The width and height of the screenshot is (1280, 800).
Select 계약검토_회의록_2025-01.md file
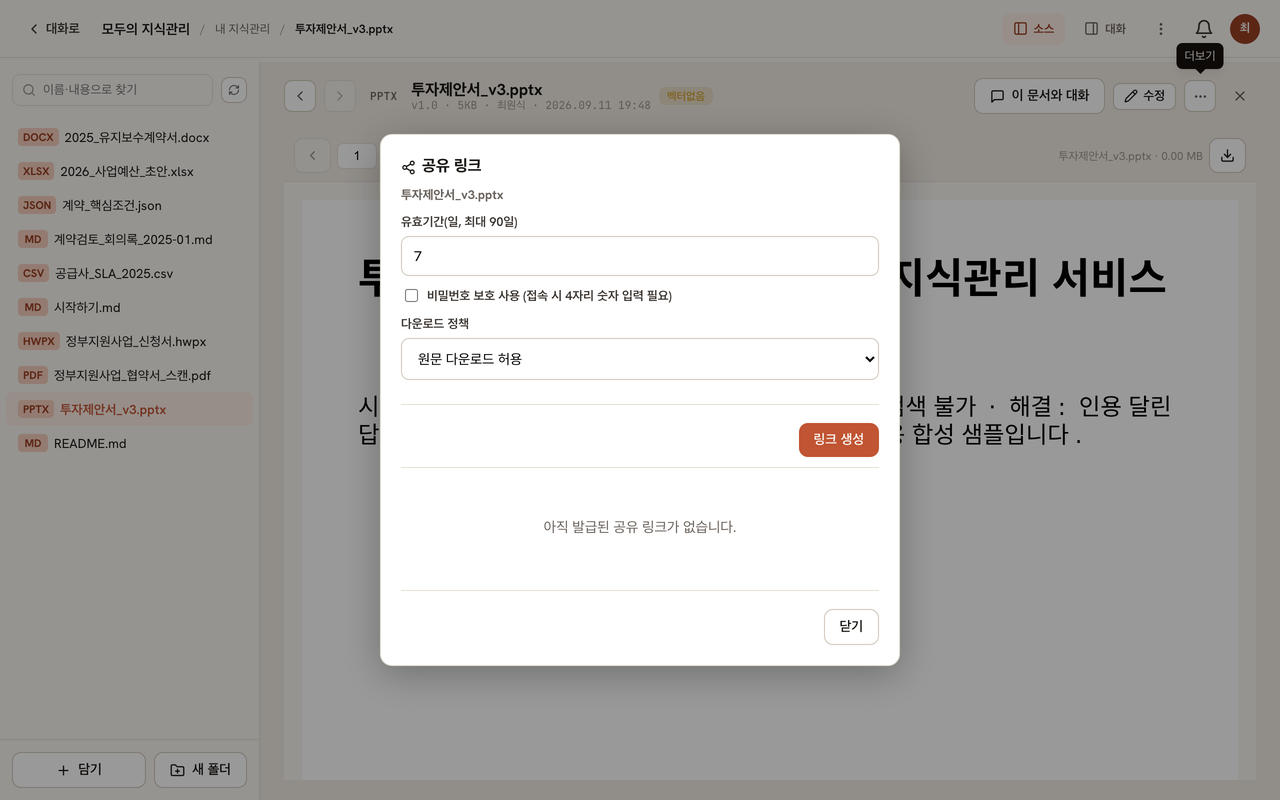[129, 240]
